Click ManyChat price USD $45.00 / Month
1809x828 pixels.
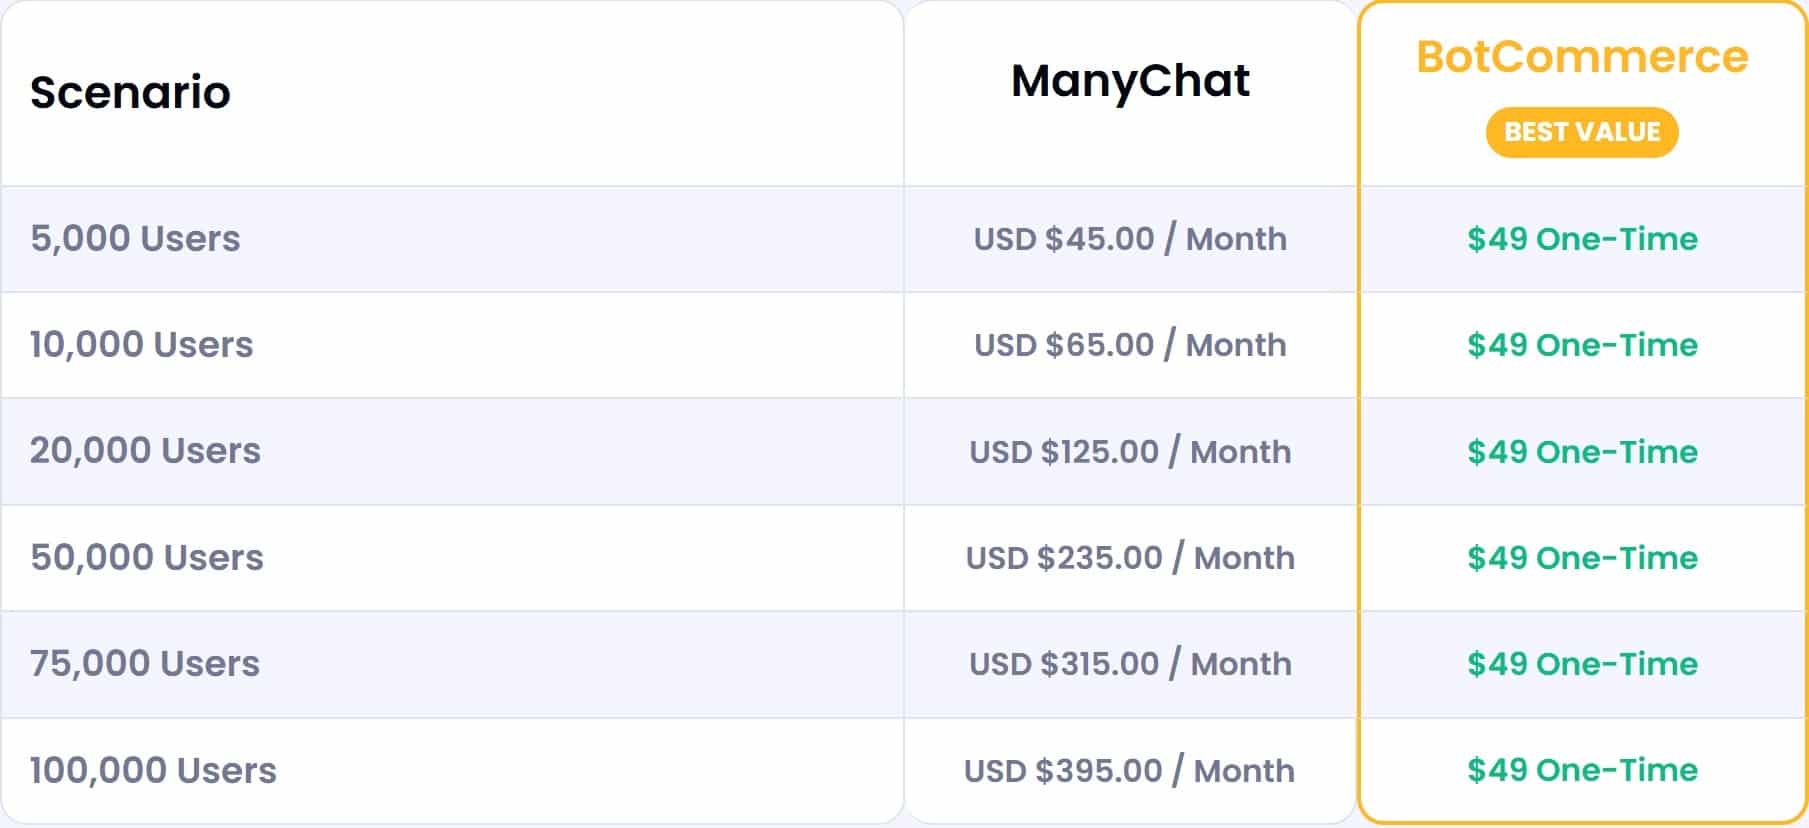click(1130, 239)
